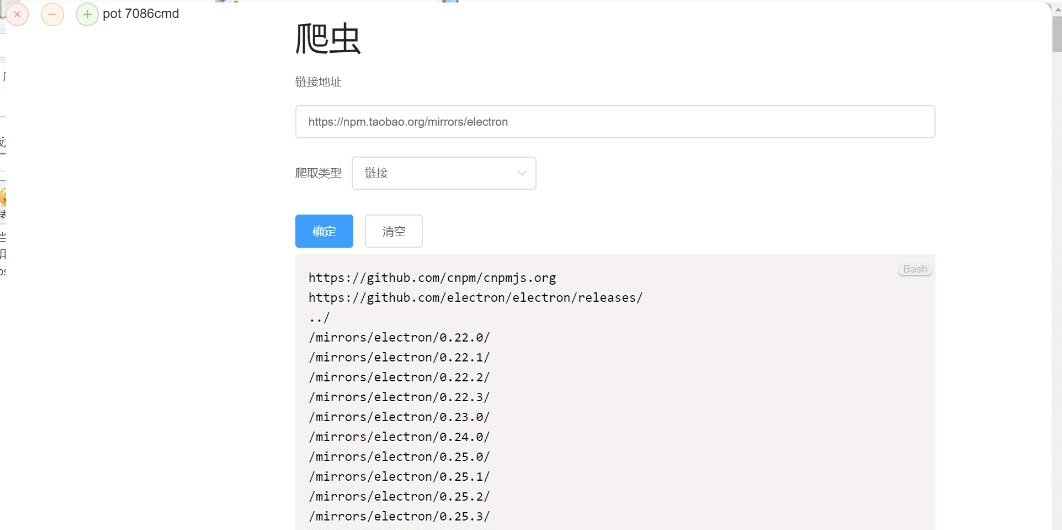Select the /mirrors/electron/0.25.3/ line
Screen dimensions: 1062x530
(x=399, y=516)
